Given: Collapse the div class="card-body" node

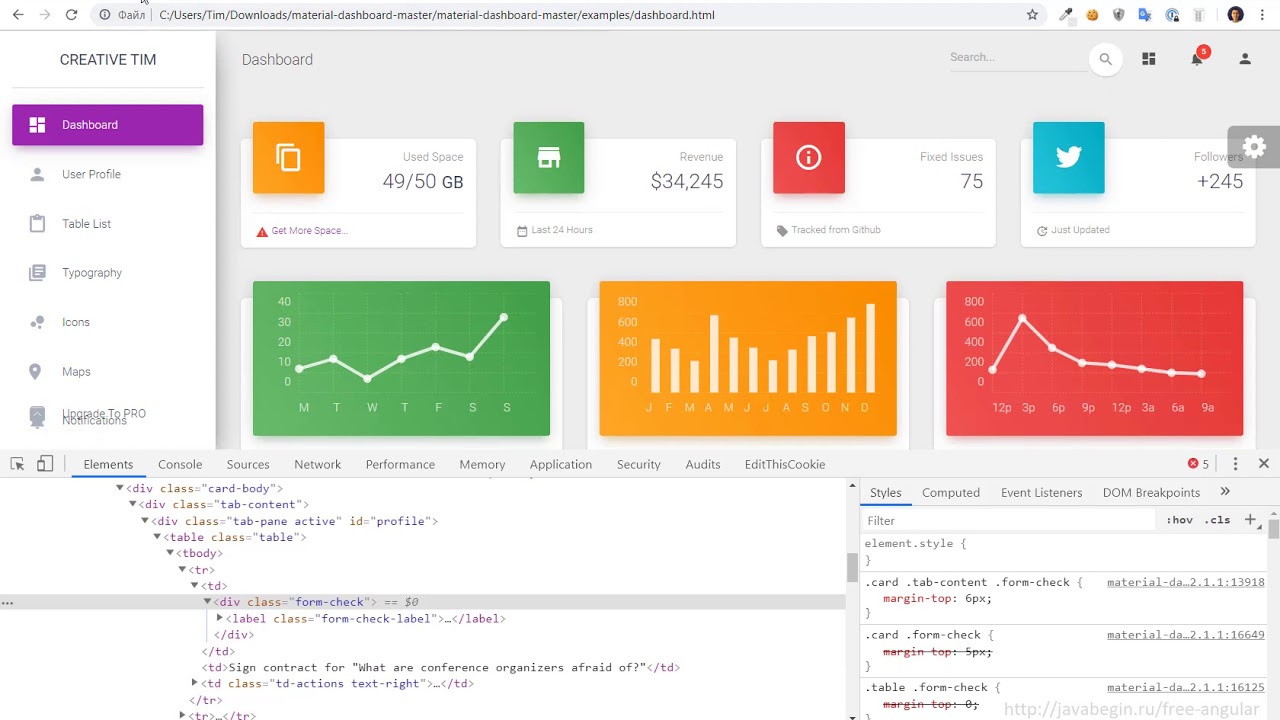Looking at the screenshot, I should point(119,488).
